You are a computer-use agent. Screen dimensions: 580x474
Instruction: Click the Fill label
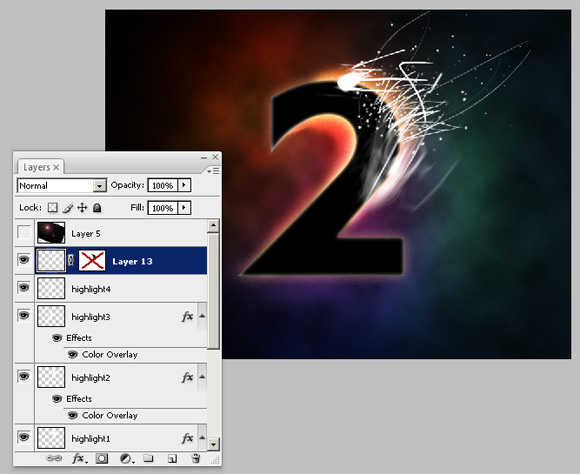coord(137,208)
